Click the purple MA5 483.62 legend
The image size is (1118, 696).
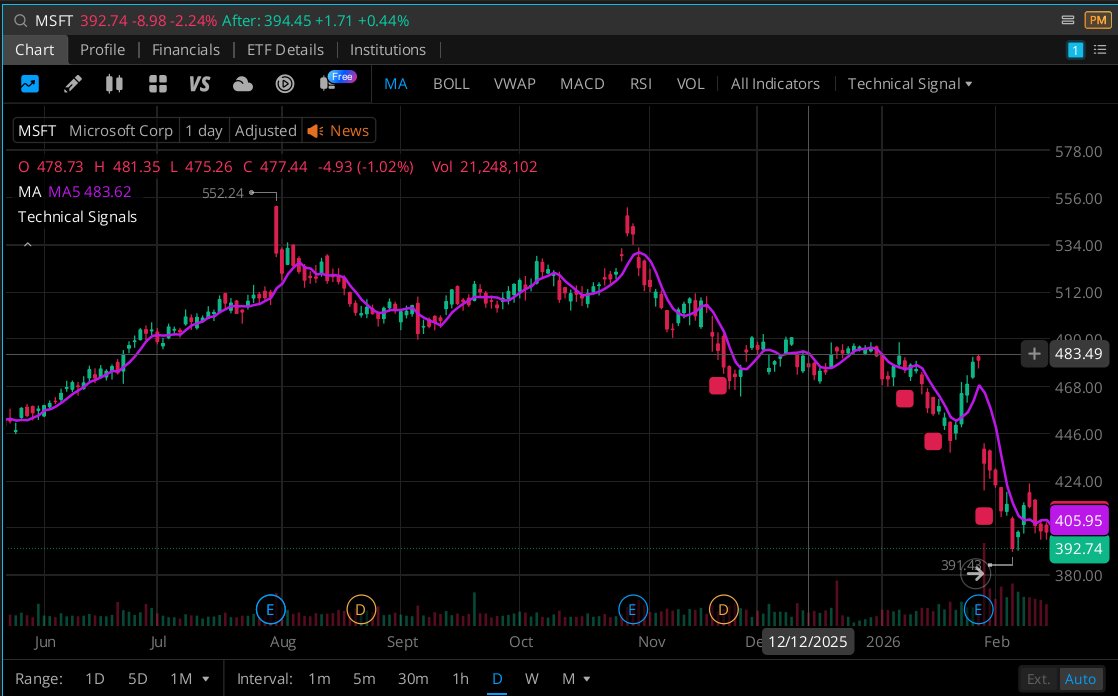[90, 192]
